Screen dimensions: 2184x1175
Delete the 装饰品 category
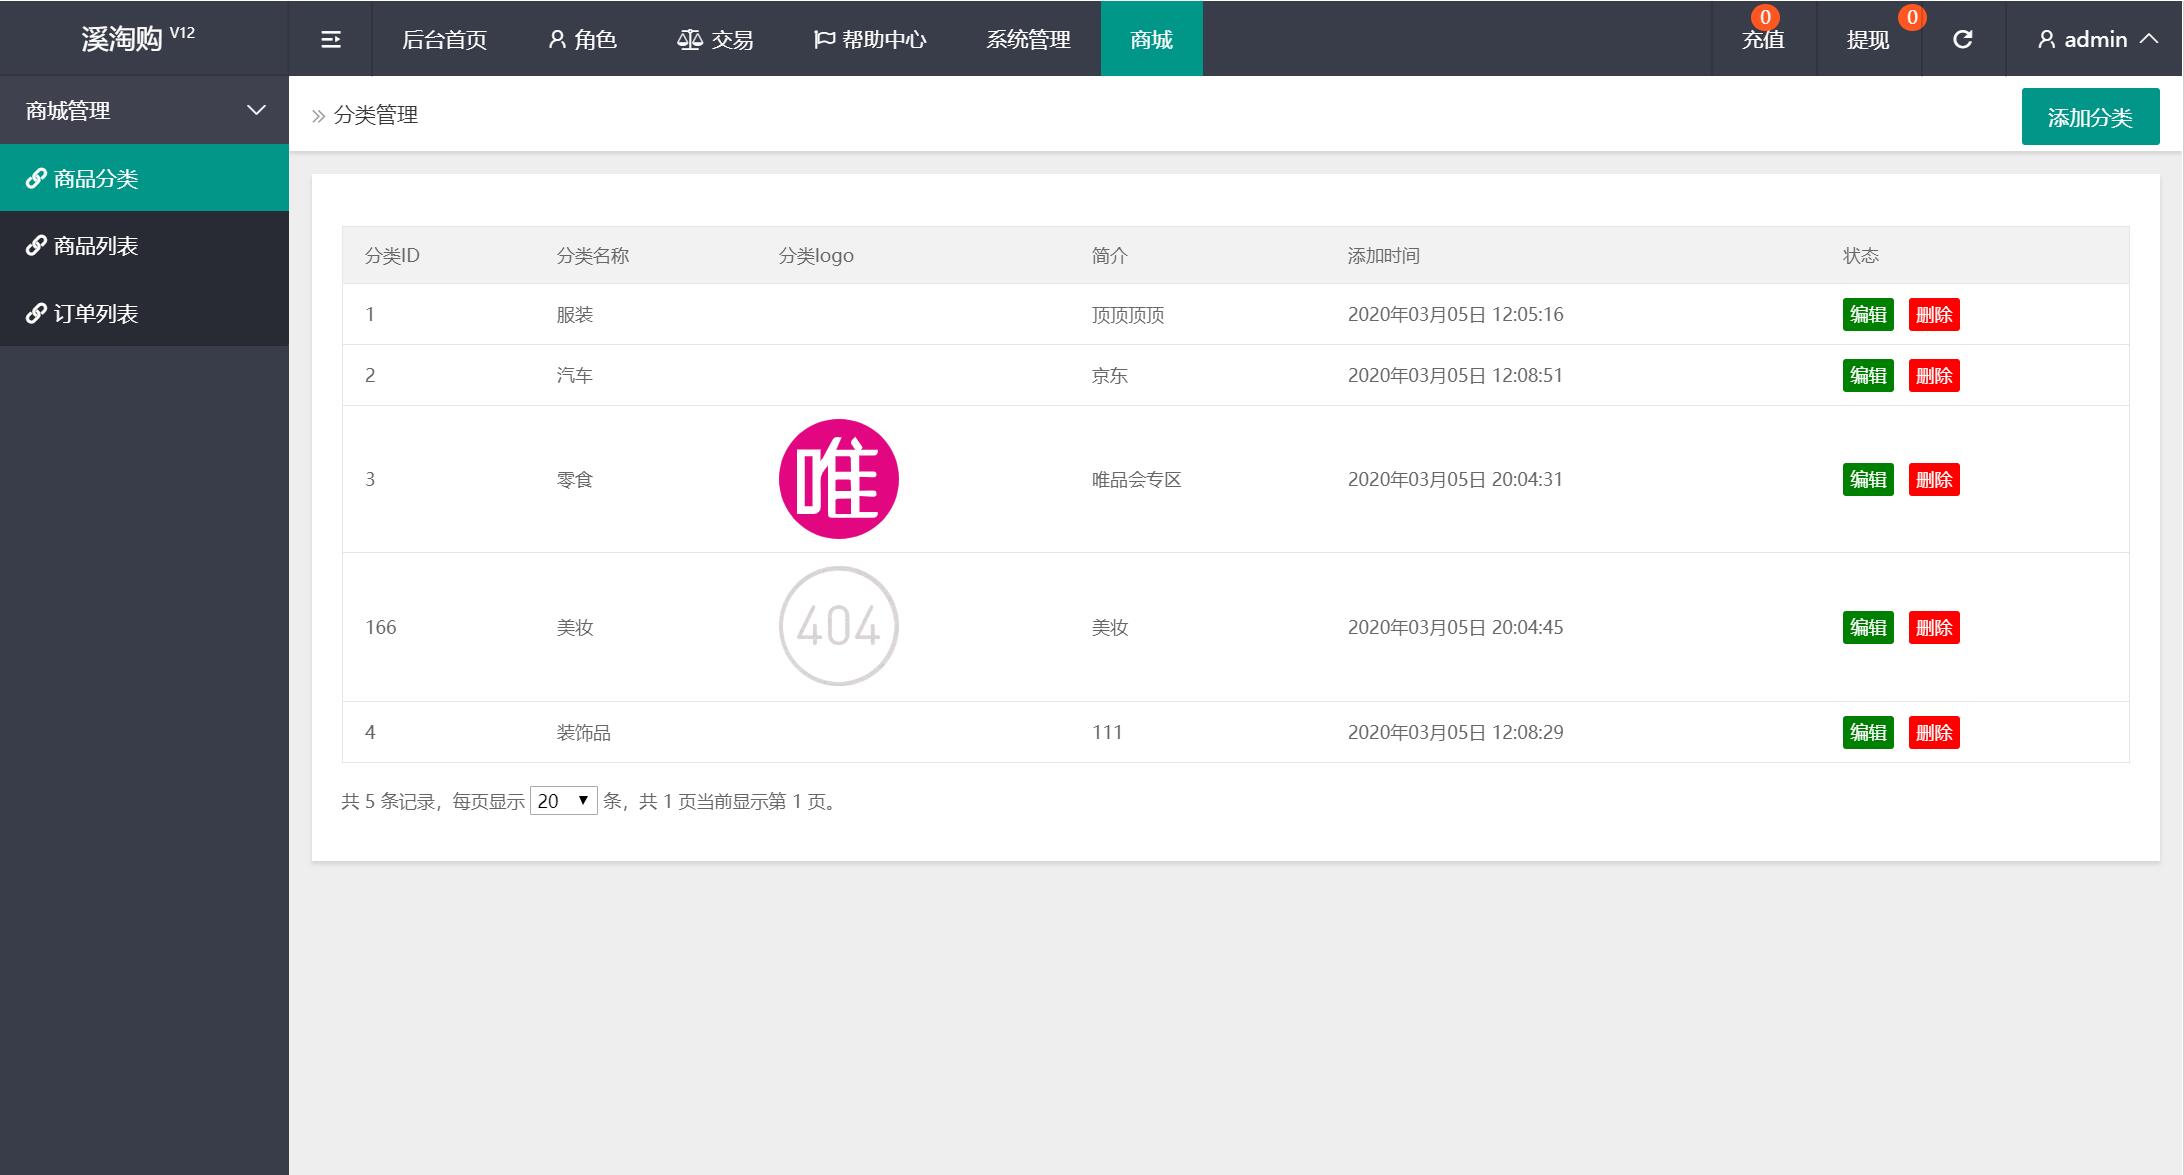click(x=1933, y=732)
